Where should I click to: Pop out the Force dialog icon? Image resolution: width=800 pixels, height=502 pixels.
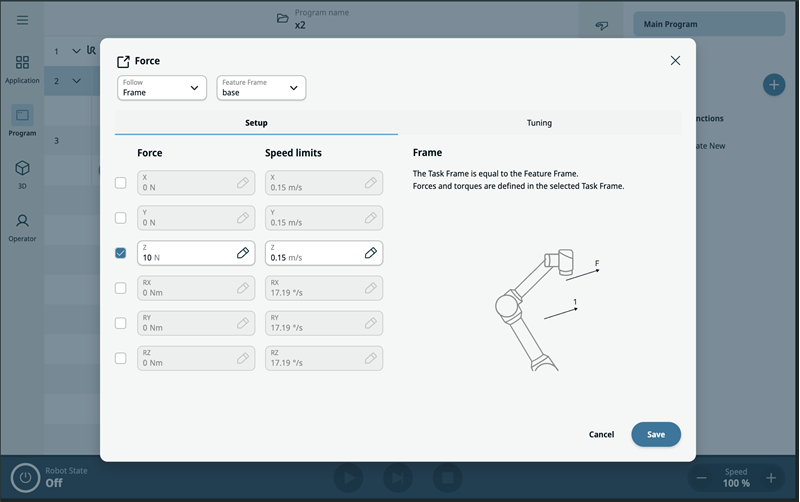123,61
